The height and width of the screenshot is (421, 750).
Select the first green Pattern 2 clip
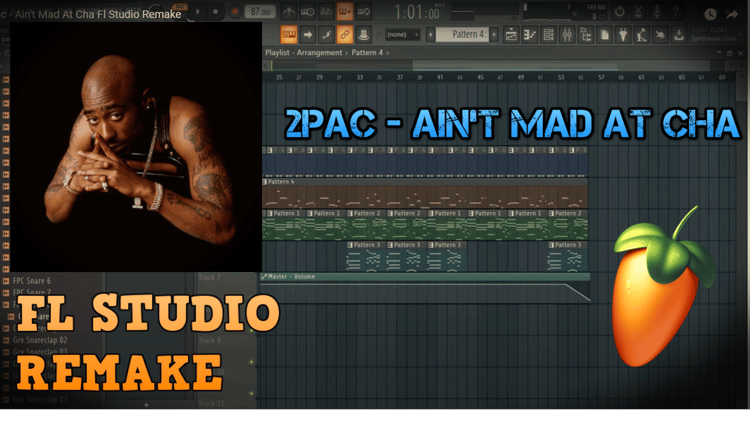(367, 225)
